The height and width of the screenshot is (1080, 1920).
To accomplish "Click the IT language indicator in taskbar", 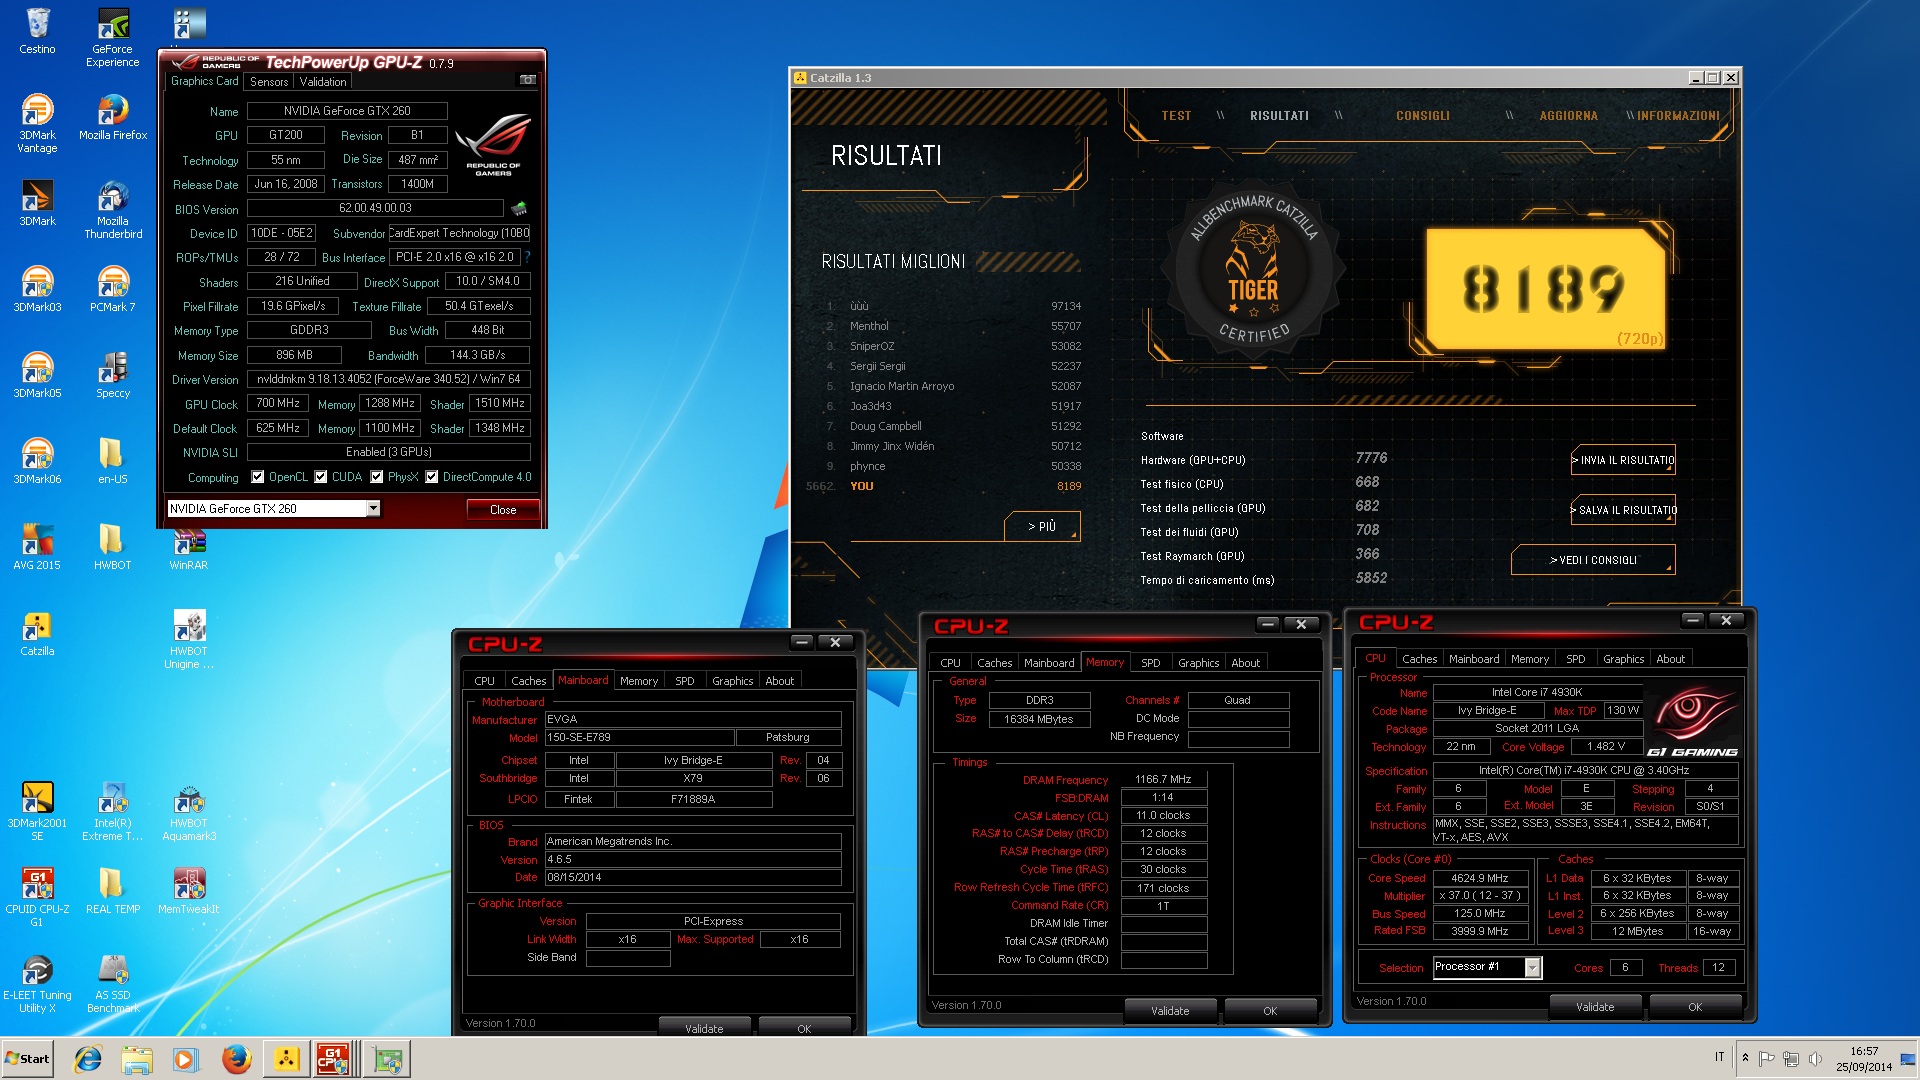I will point(1720,1057).
